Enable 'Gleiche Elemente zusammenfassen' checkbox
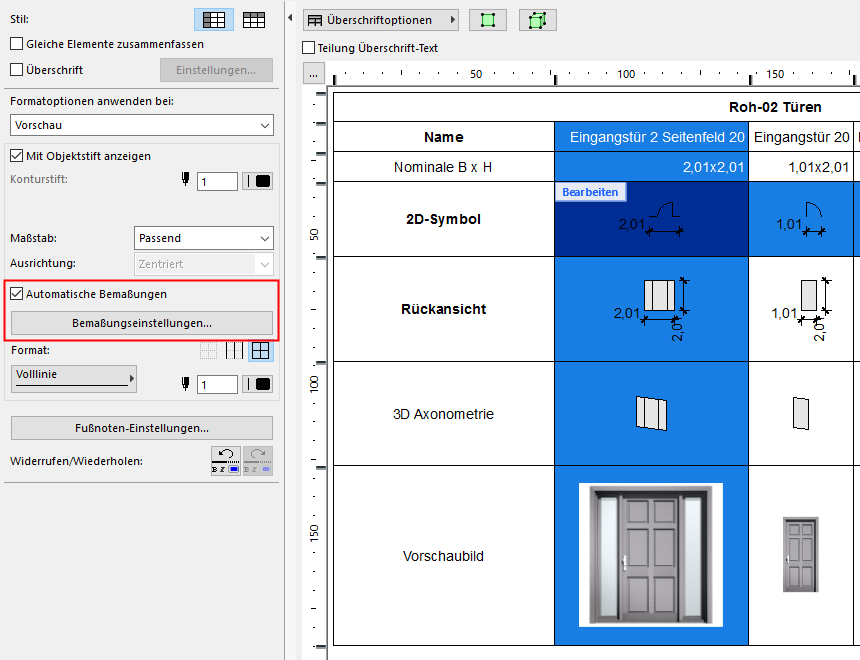 tap(16, 44)
